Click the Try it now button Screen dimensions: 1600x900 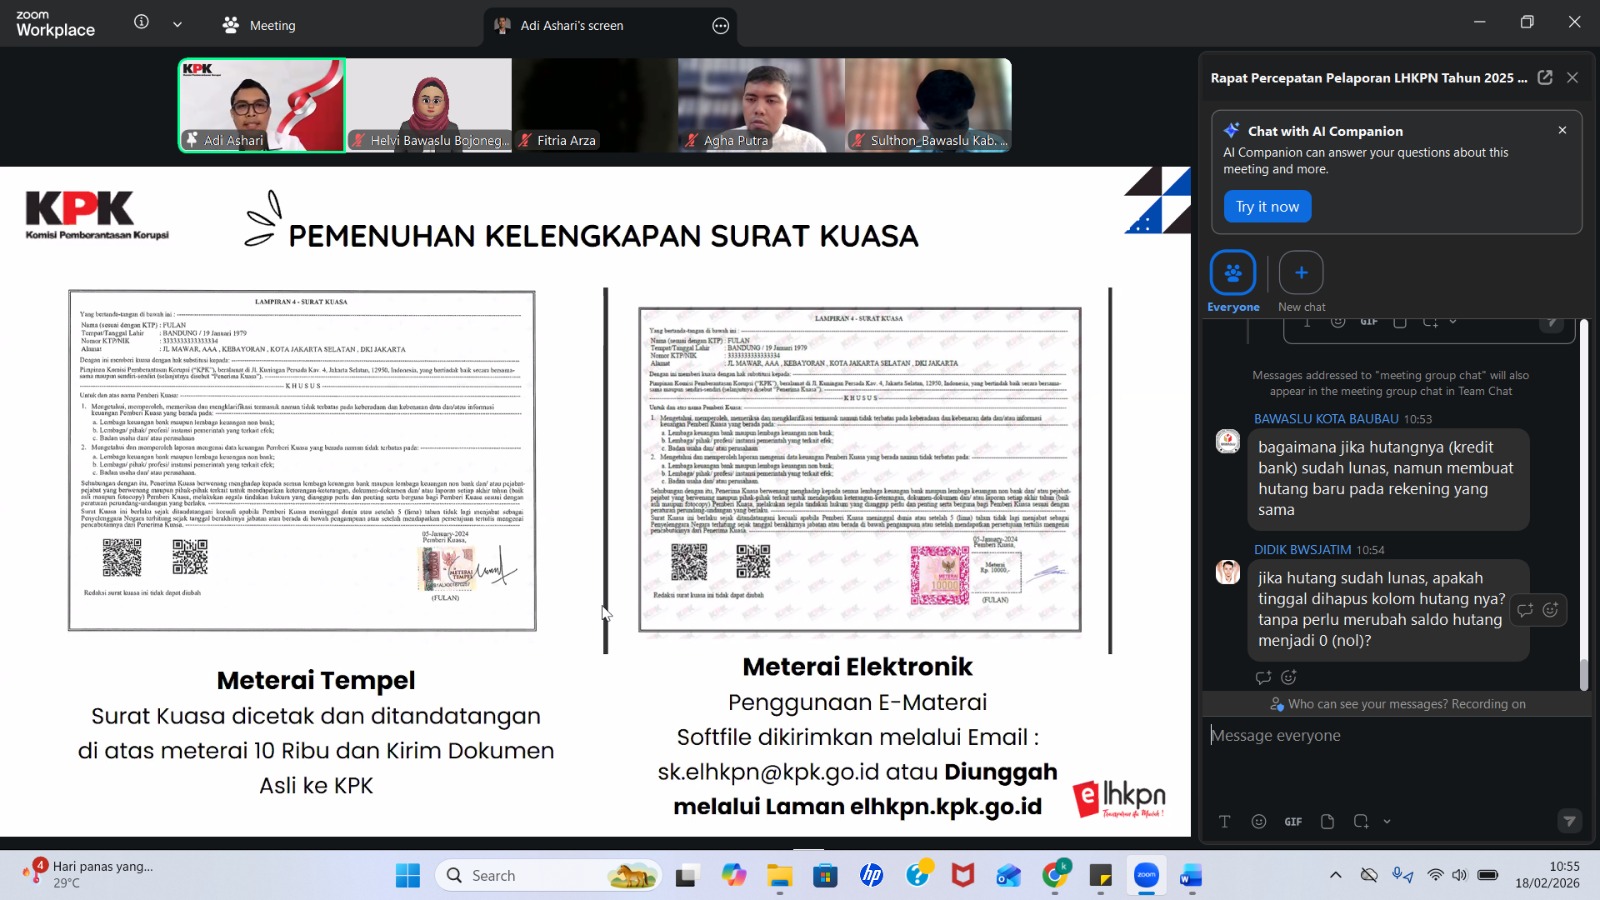[1266, 207]
